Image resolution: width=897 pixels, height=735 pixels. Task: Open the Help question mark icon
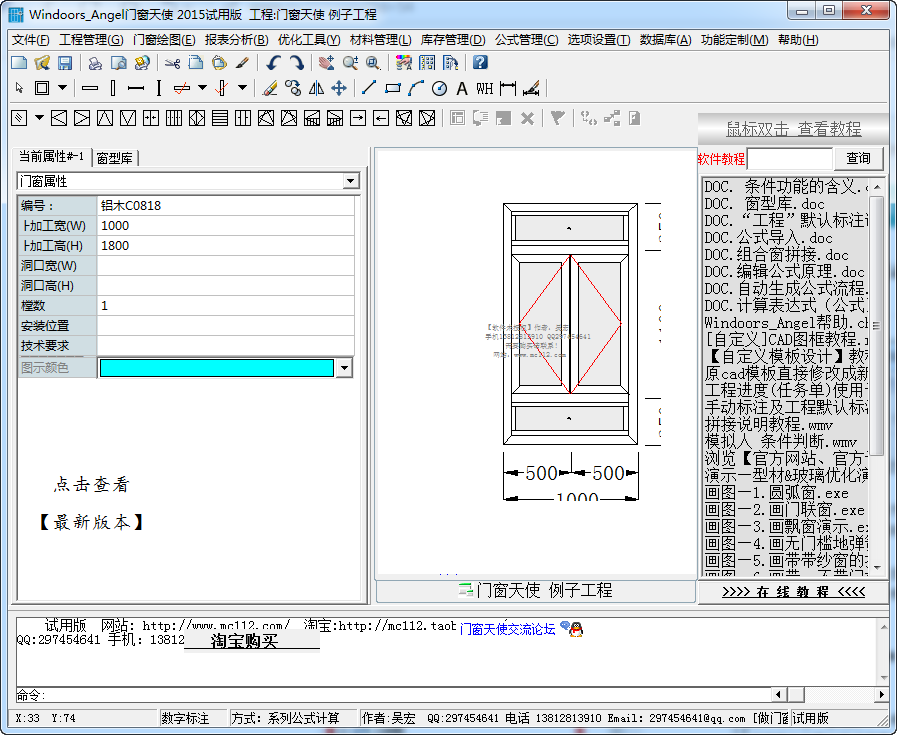click(480, 63)
